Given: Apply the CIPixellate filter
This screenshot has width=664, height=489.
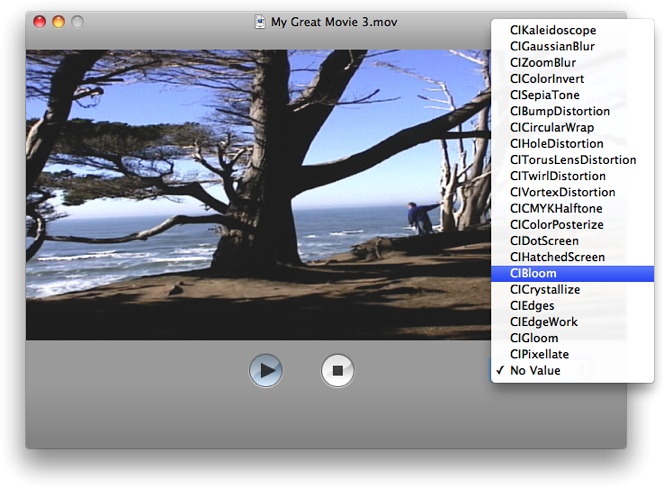Looking at the screenshot, I should [x=541, y=354].
